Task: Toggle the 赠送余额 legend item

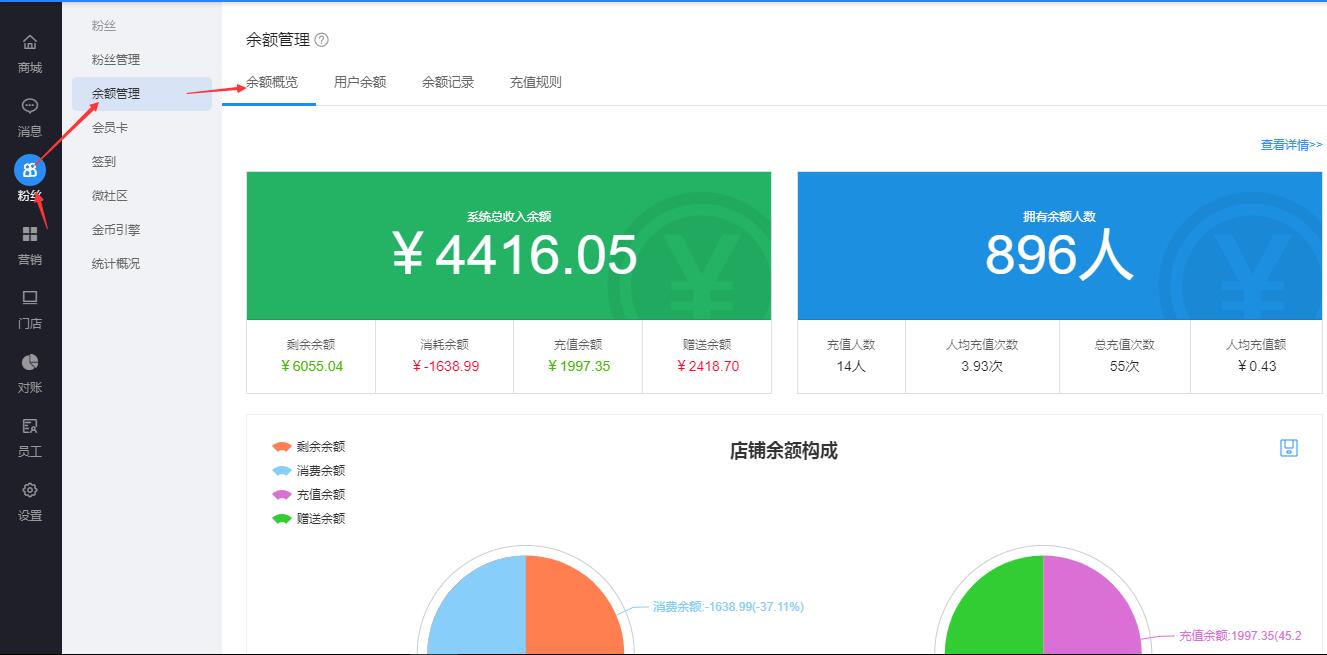Action: (308, 519)
